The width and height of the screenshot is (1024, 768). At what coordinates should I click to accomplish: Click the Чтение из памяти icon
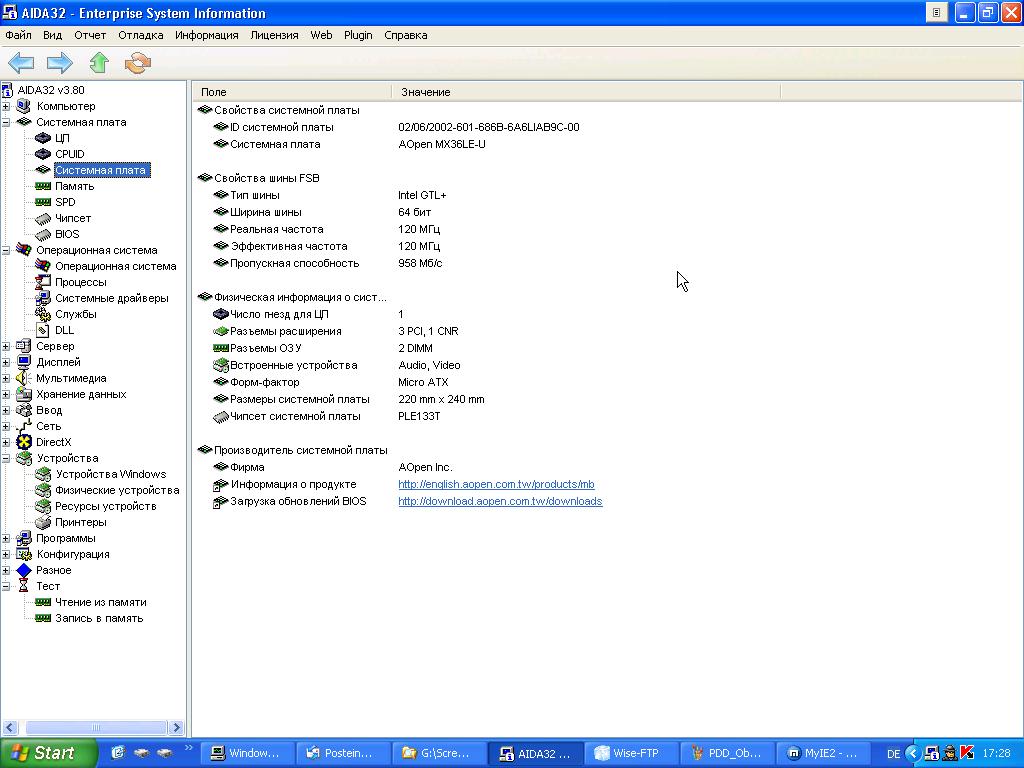point(43,602)
